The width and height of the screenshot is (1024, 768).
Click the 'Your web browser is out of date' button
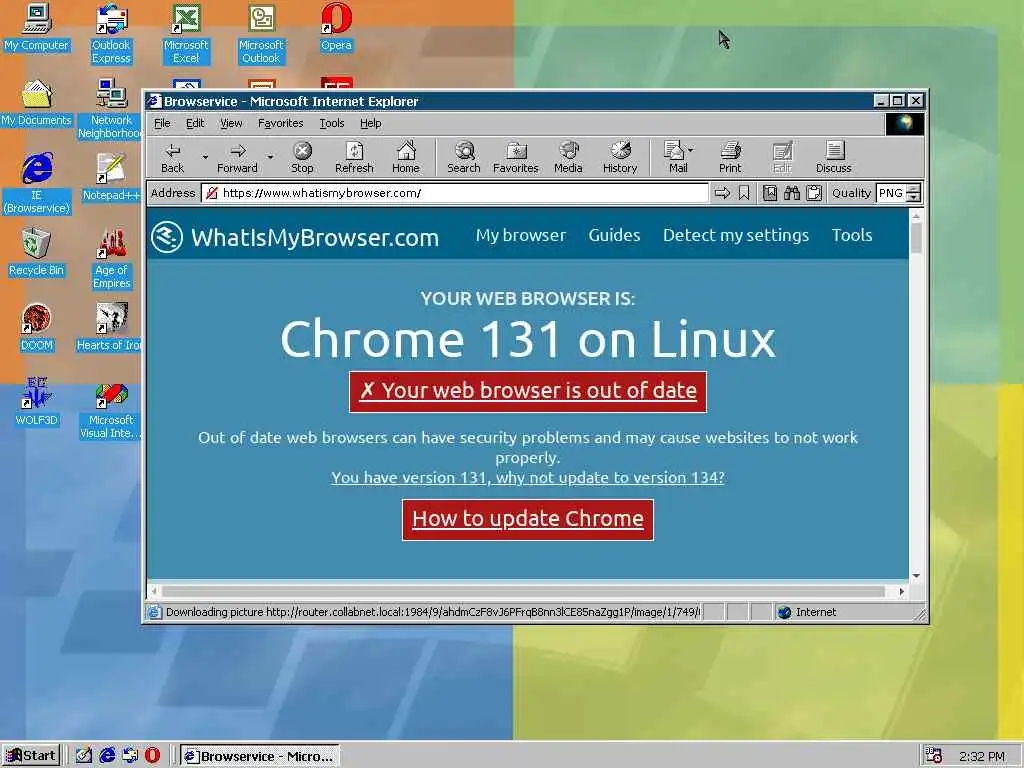coord(528,391)
